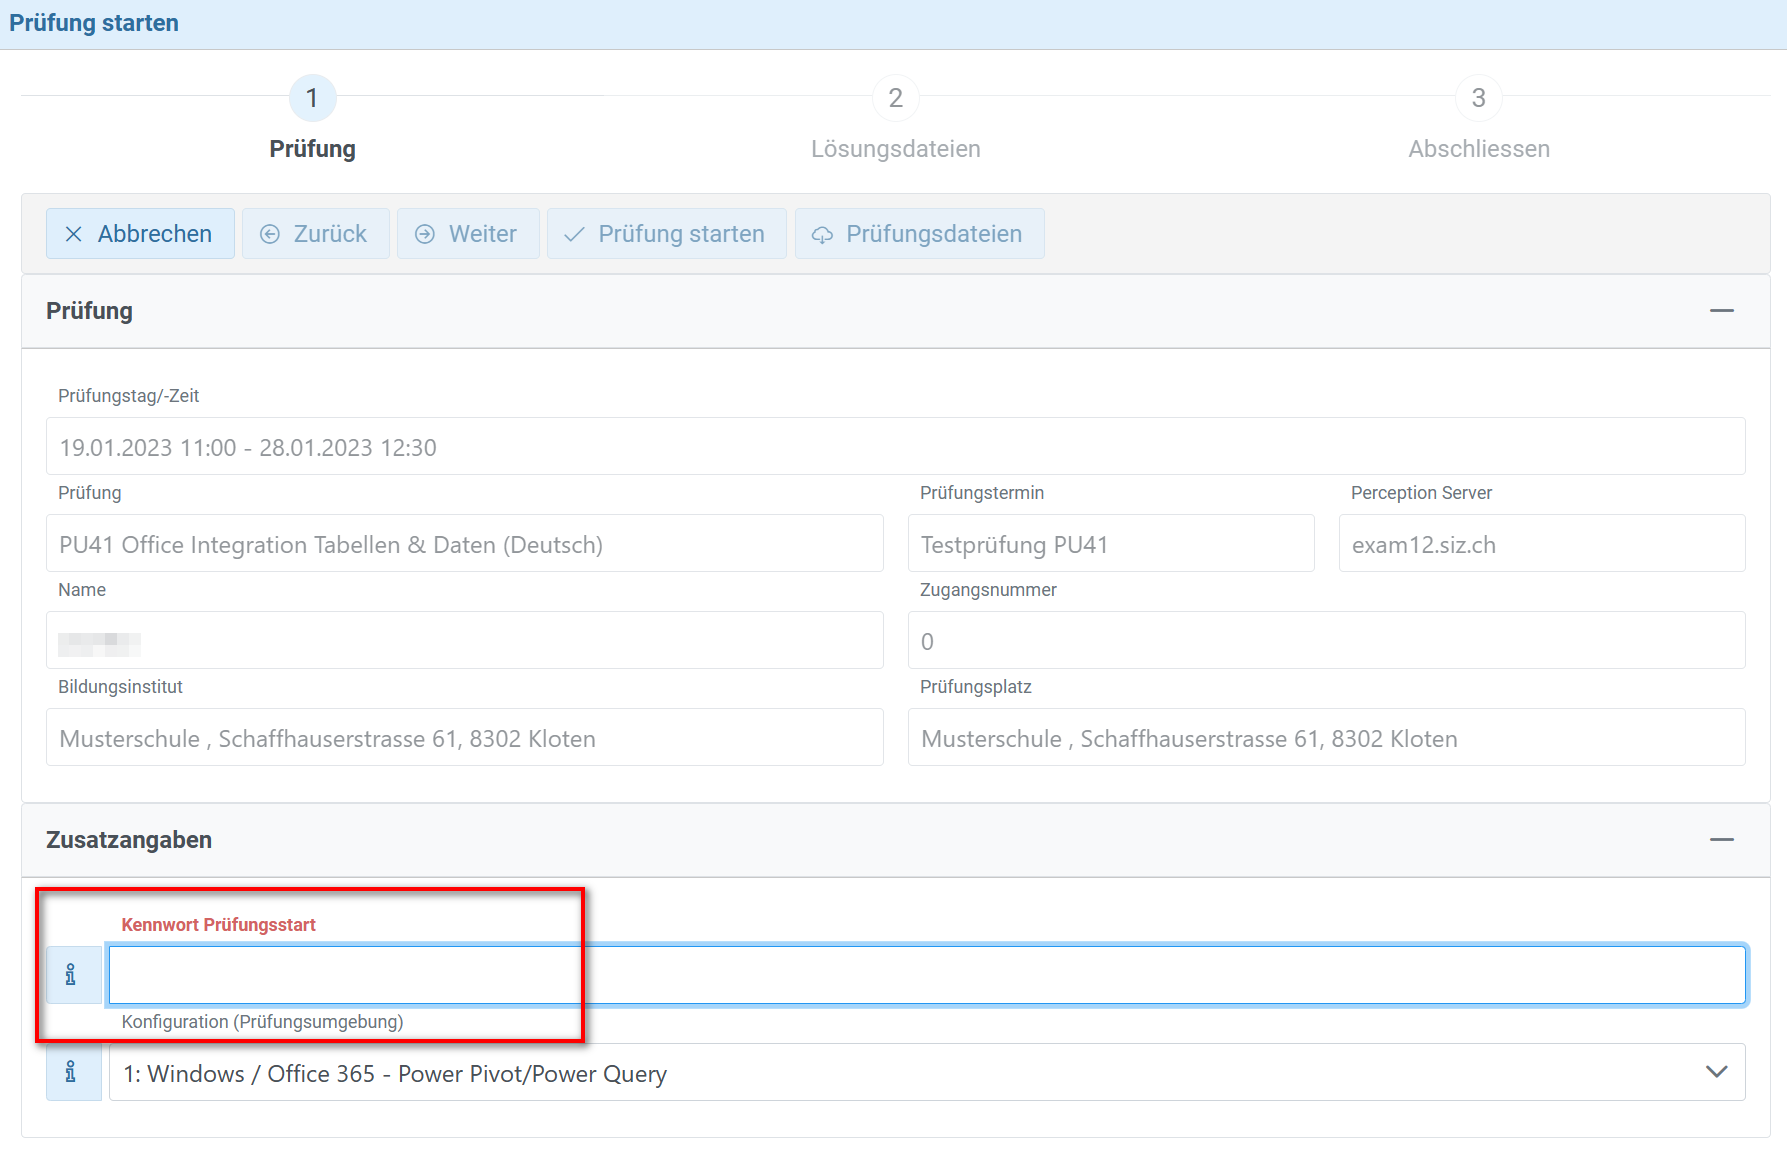
Task: Select wizard step 3 Abschliessen
Action: click(x=1479, y=118)
